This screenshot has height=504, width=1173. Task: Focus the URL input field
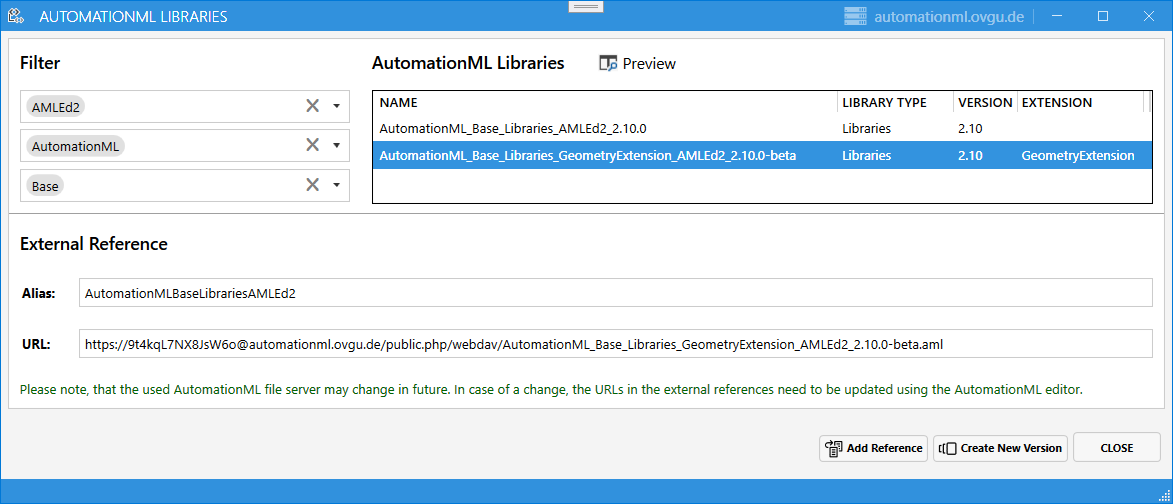(615, 344)
